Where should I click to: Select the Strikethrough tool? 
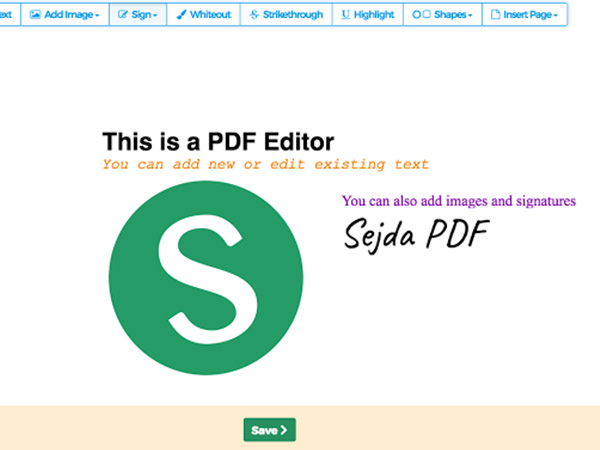tap(286, 15)
